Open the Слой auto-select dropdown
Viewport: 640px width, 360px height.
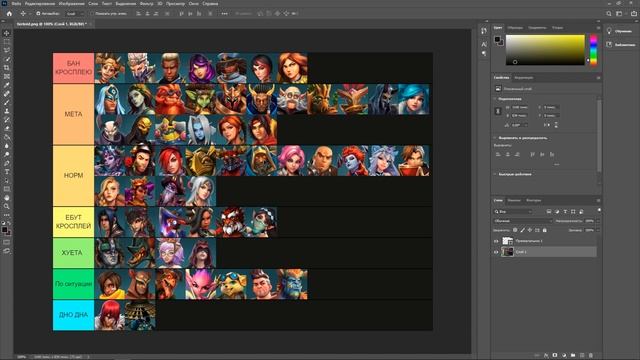(74, 13)
